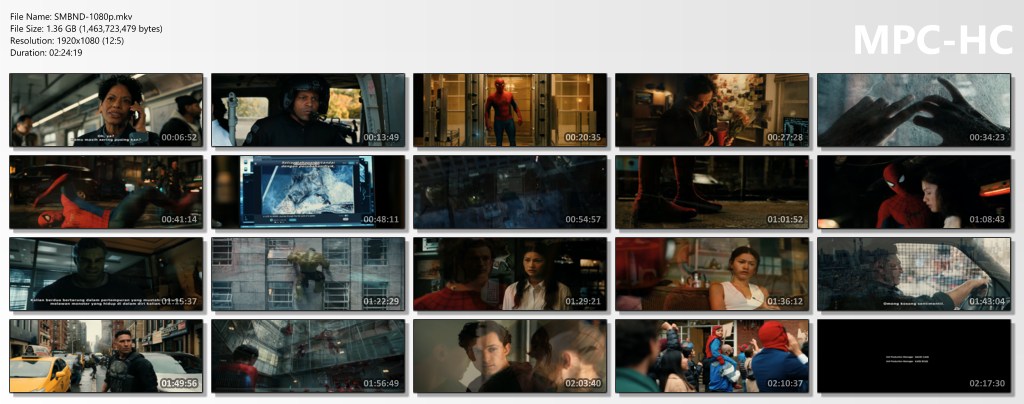Select the black credits thumbnail 02:17:30
Image resolution: width=1024 pixels, height=404 pixels.
point(914,356)
